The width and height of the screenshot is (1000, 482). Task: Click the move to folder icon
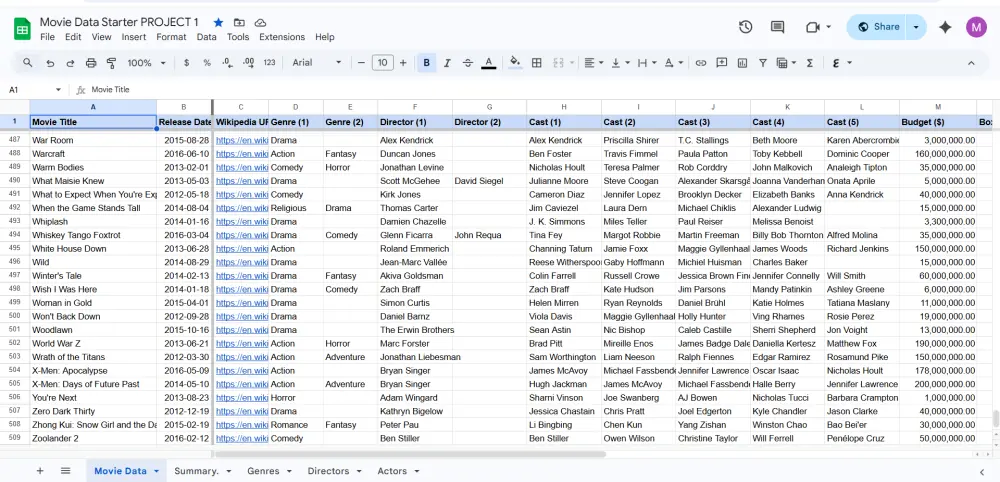tap(239, 22)
